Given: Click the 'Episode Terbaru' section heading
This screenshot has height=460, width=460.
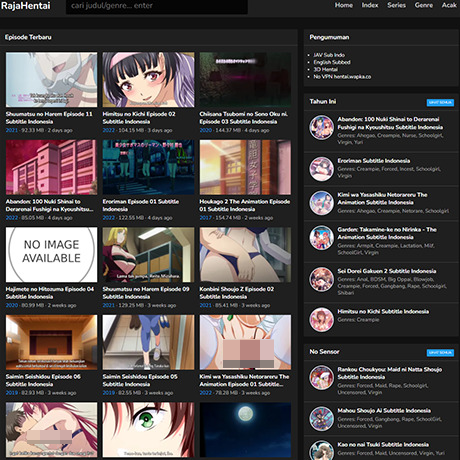Looking at the screenshot, I should [28, 37].
